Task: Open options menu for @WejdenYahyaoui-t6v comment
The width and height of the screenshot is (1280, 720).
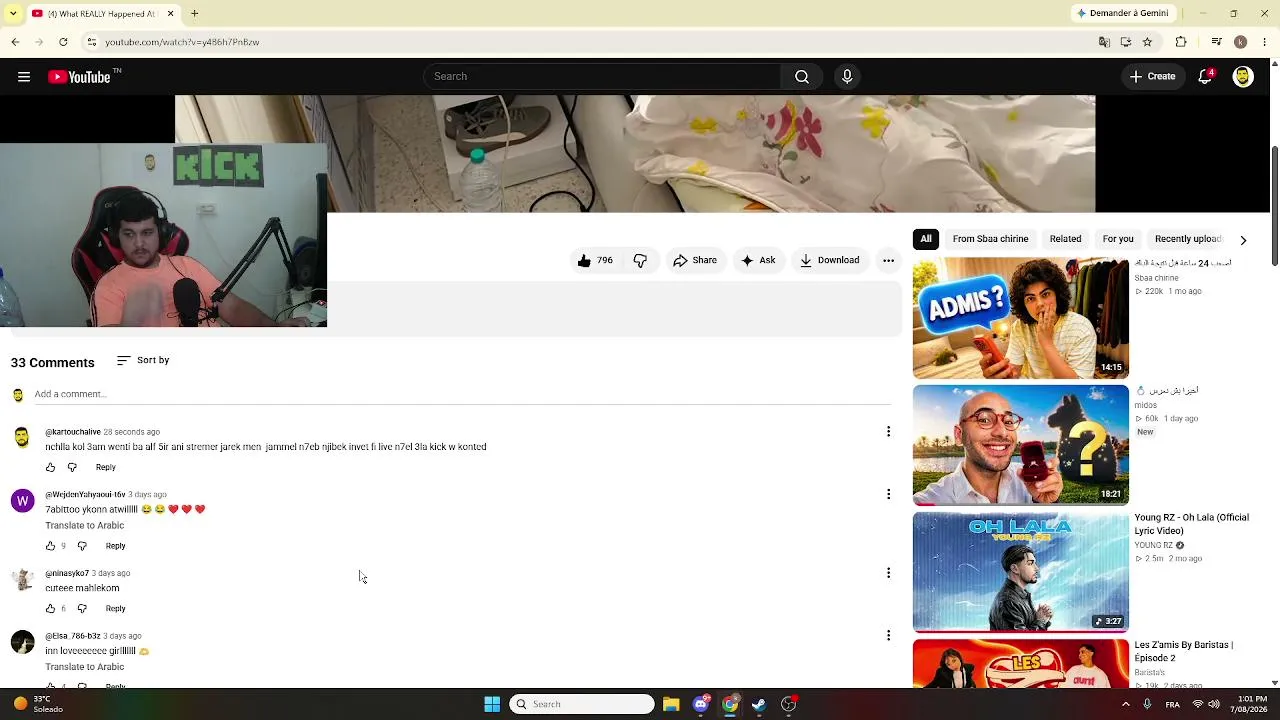Action: pos(888,494)
